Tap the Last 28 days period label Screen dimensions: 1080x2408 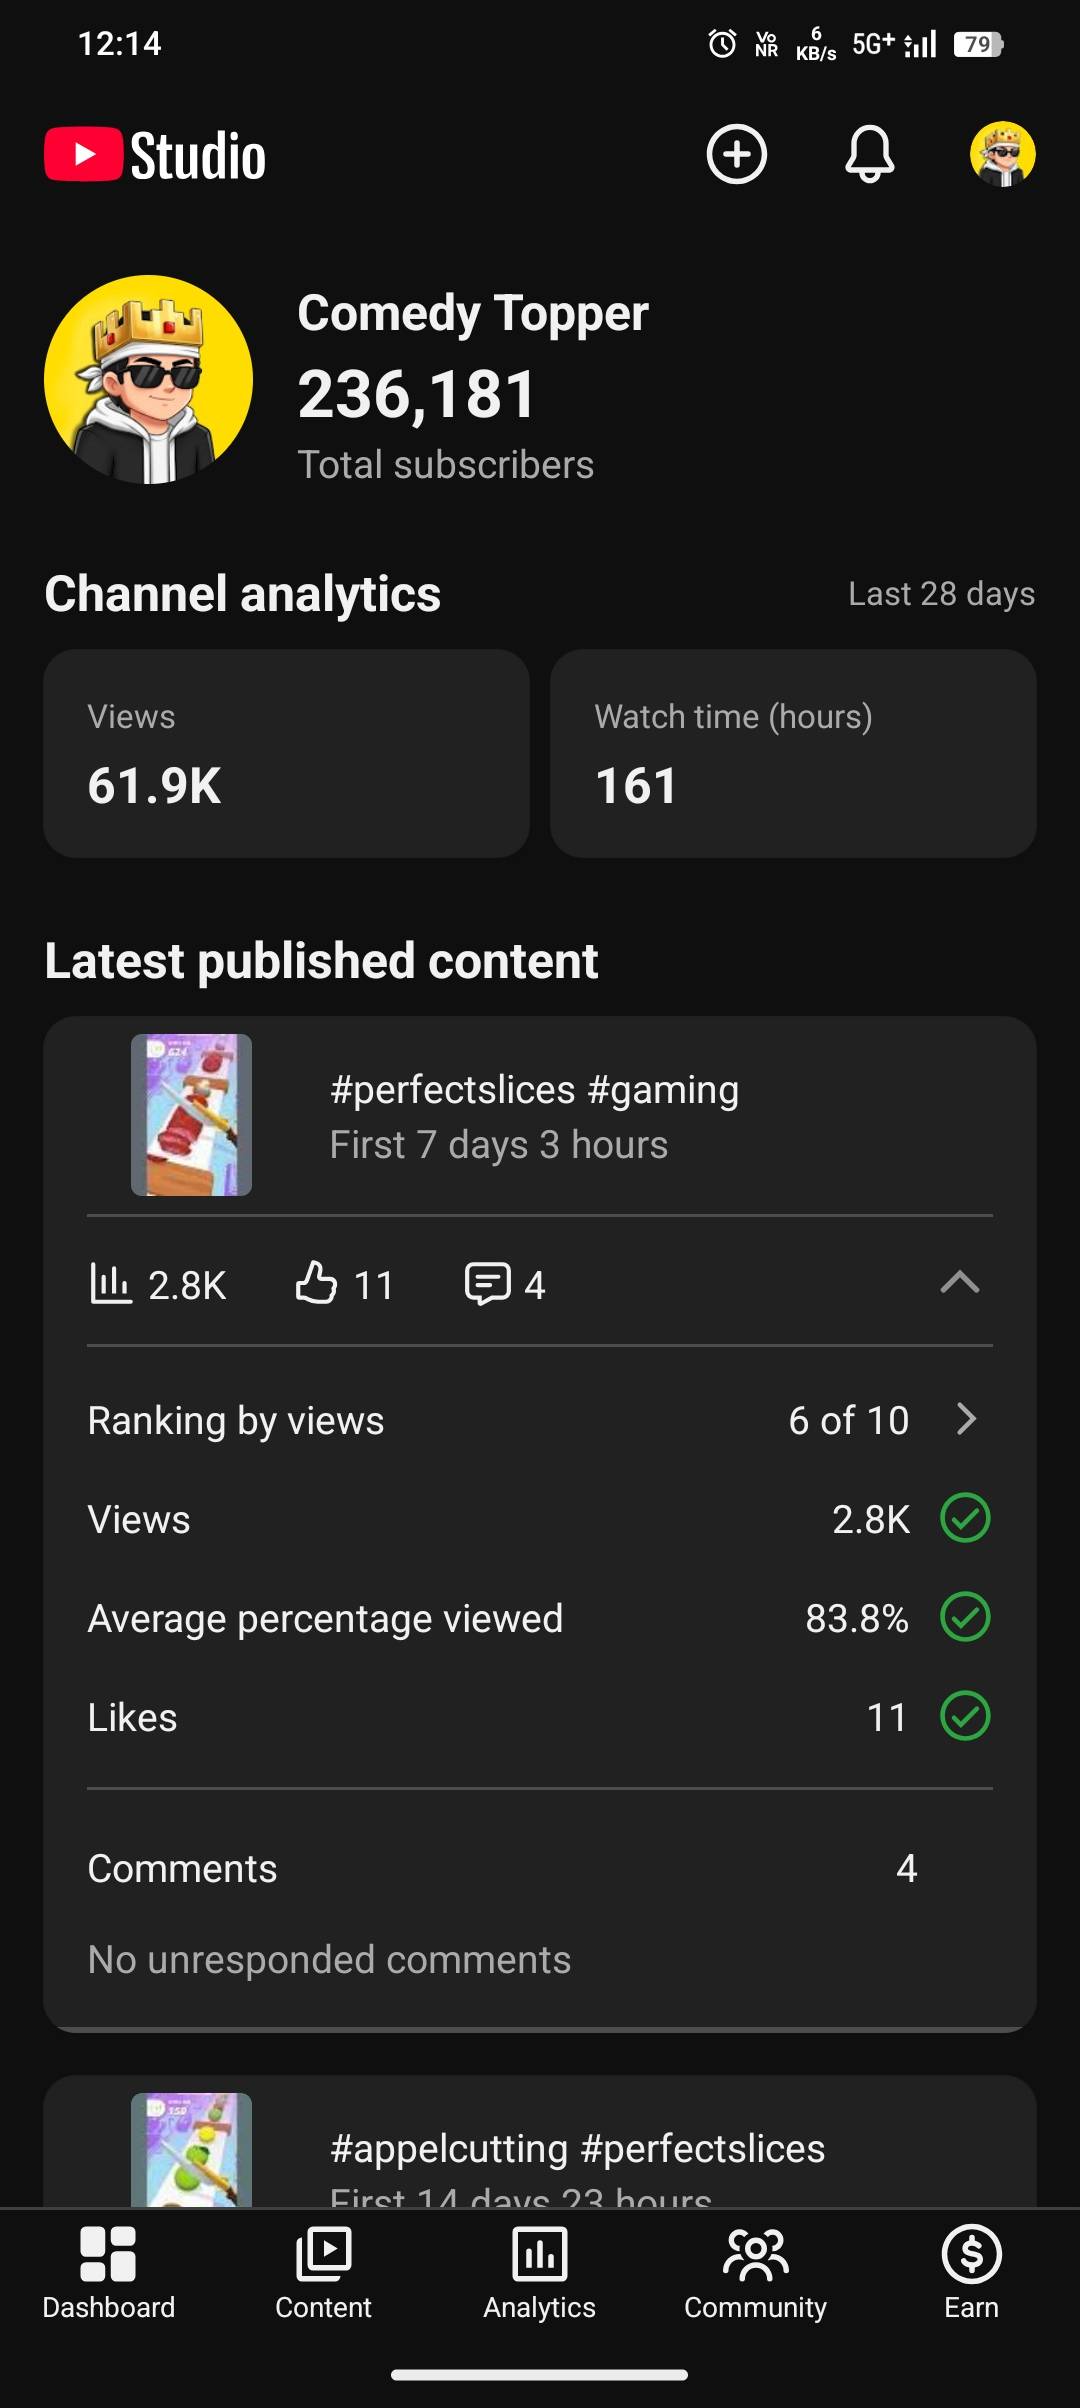pyautogui.click(x=941, y=594)
